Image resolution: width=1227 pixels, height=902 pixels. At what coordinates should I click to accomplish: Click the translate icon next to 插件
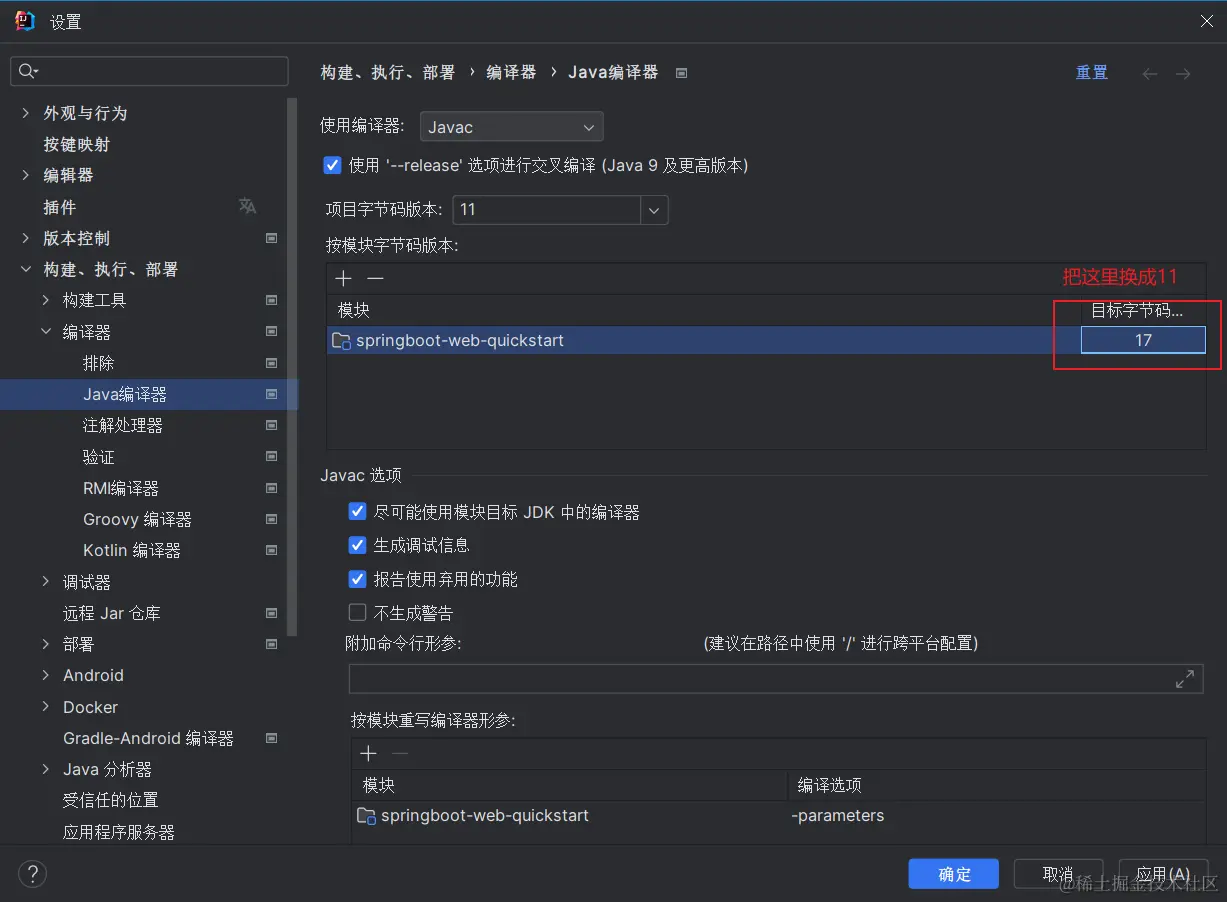point(247,206)
